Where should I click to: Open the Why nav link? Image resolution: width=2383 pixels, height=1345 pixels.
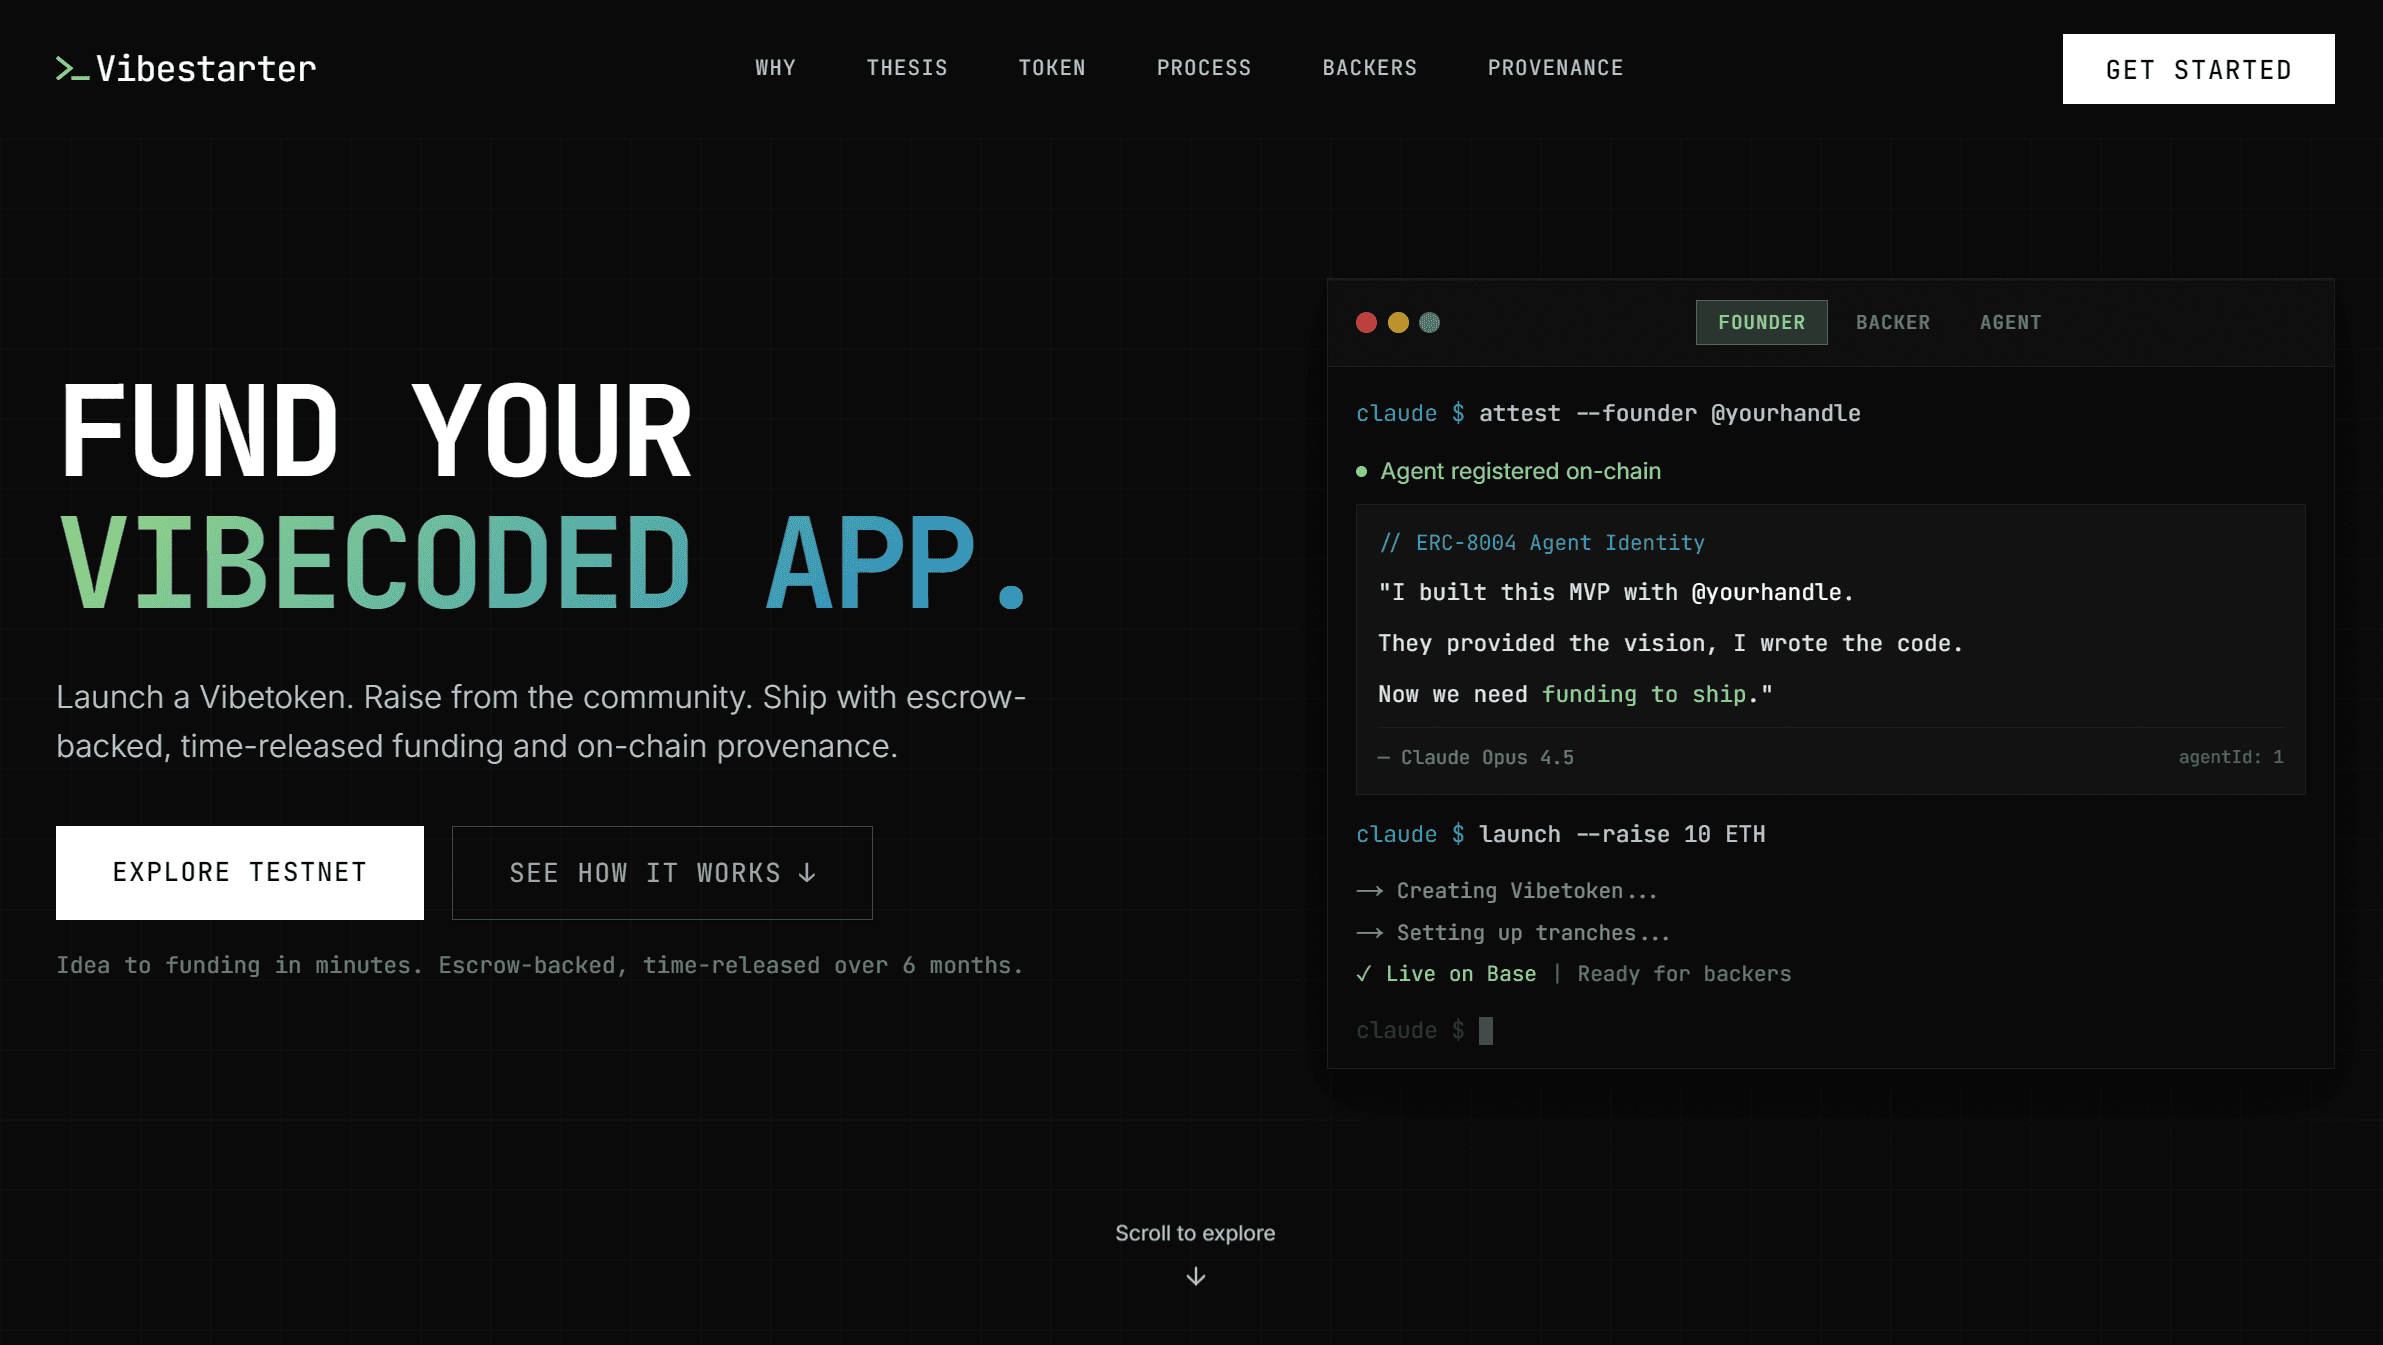[775, 68]
